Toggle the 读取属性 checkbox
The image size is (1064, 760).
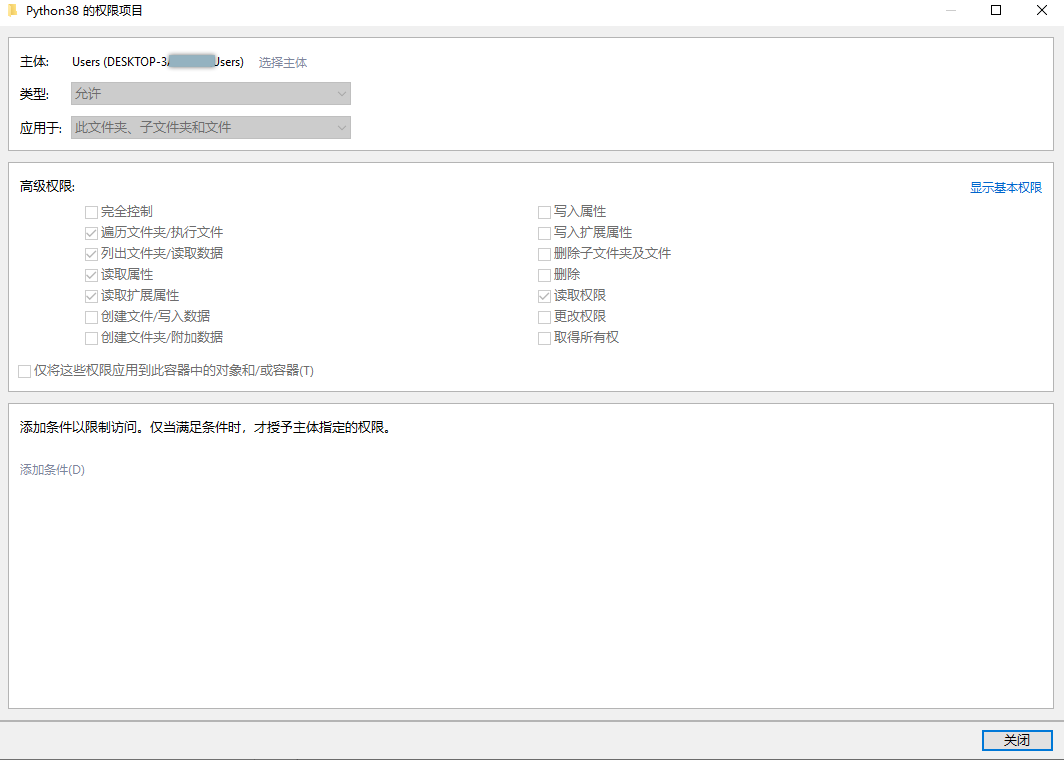(92, 276)
